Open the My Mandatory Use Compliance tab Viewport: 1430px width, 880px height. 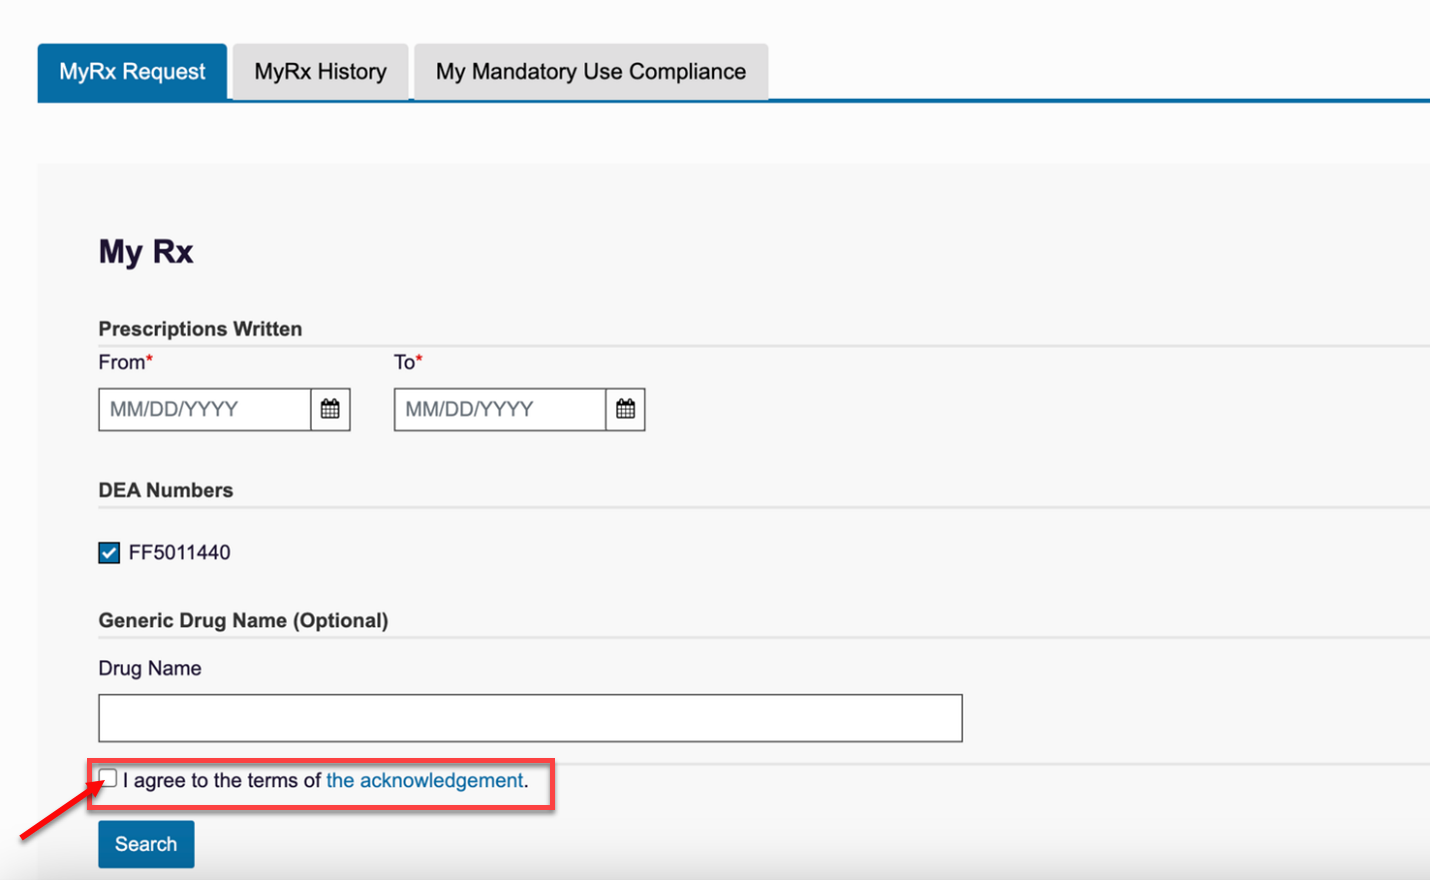coord(590,71)
